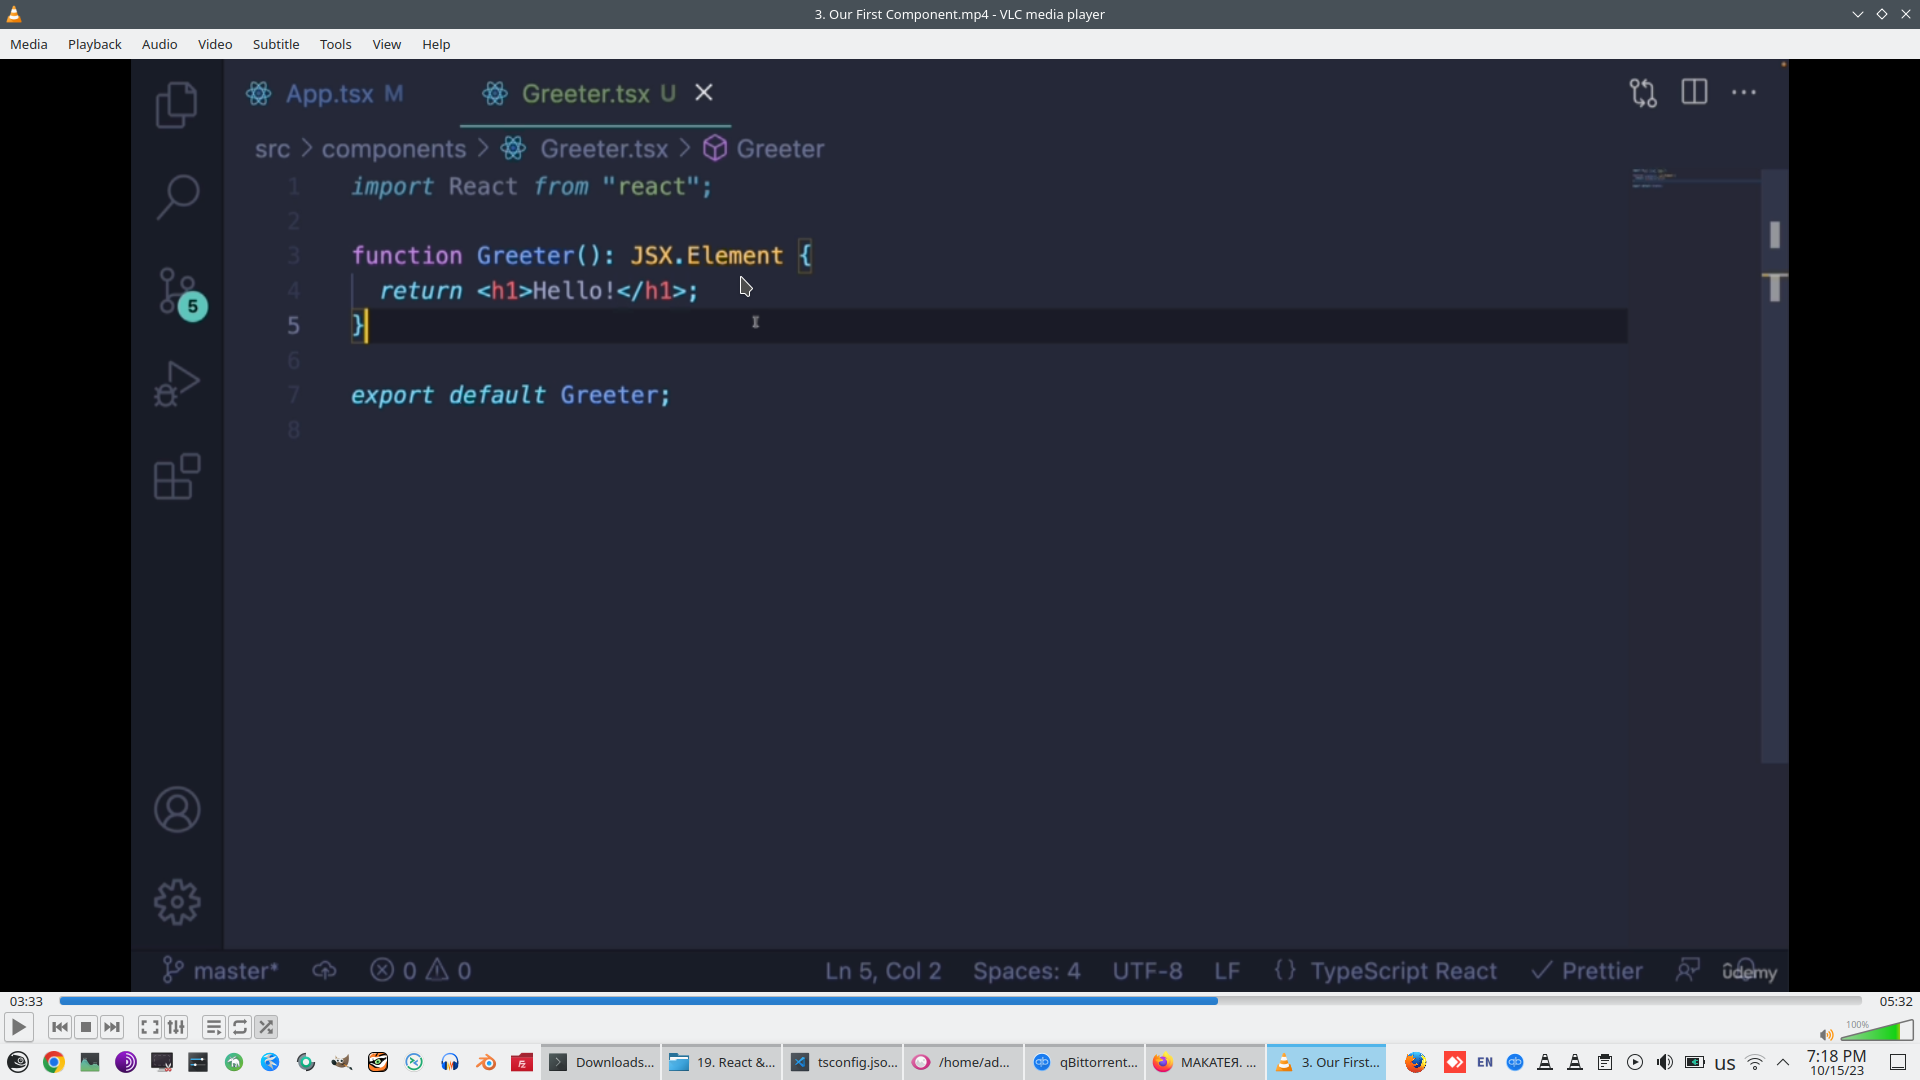Show the playlist panel
The image size is (1920, 1080).
[213, 1027]
